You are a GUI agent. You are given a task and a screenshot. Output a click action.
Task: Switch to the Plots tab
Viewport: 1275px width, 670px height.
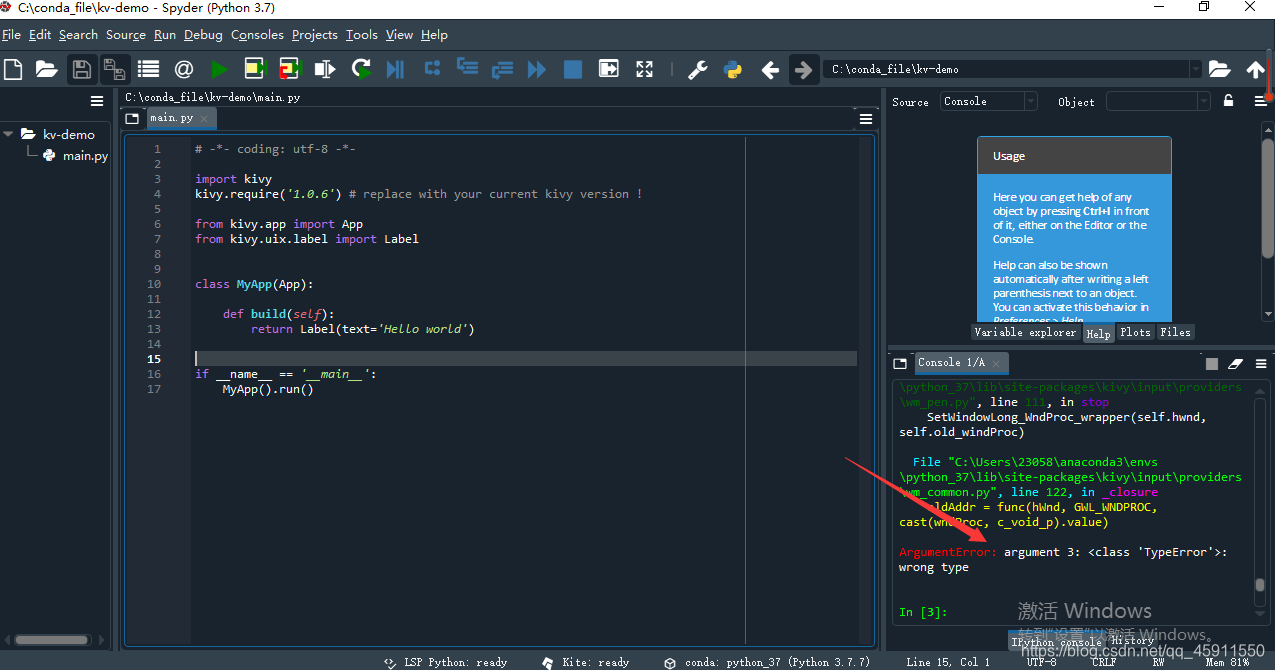click(1135, 332)
